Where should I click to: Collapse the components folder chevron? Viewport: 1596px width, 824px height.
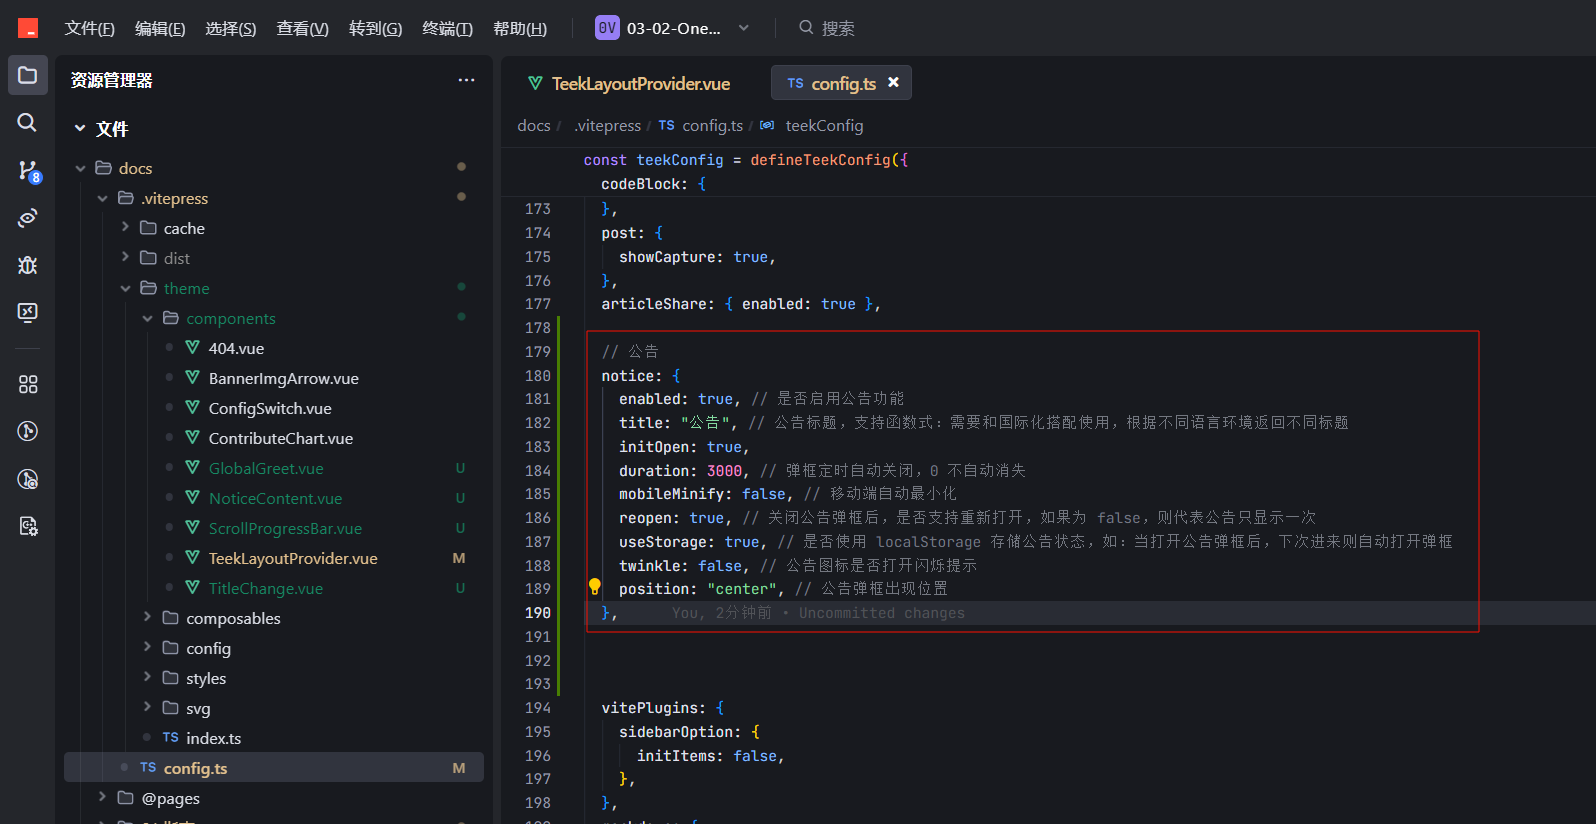point(148,318)
